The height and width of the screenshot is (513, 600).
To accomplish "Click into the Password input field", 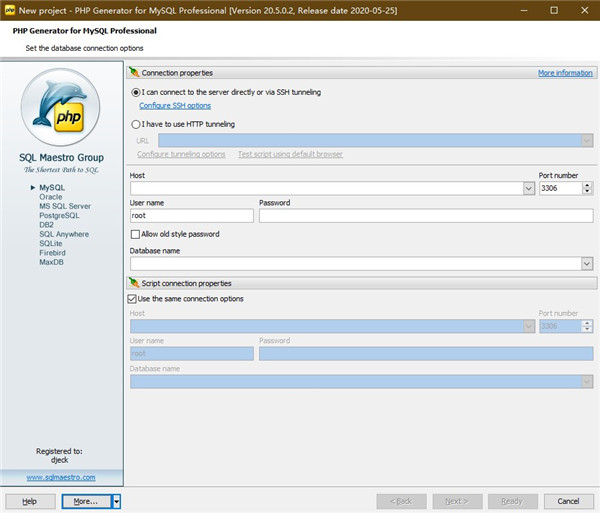I will 425,215.
